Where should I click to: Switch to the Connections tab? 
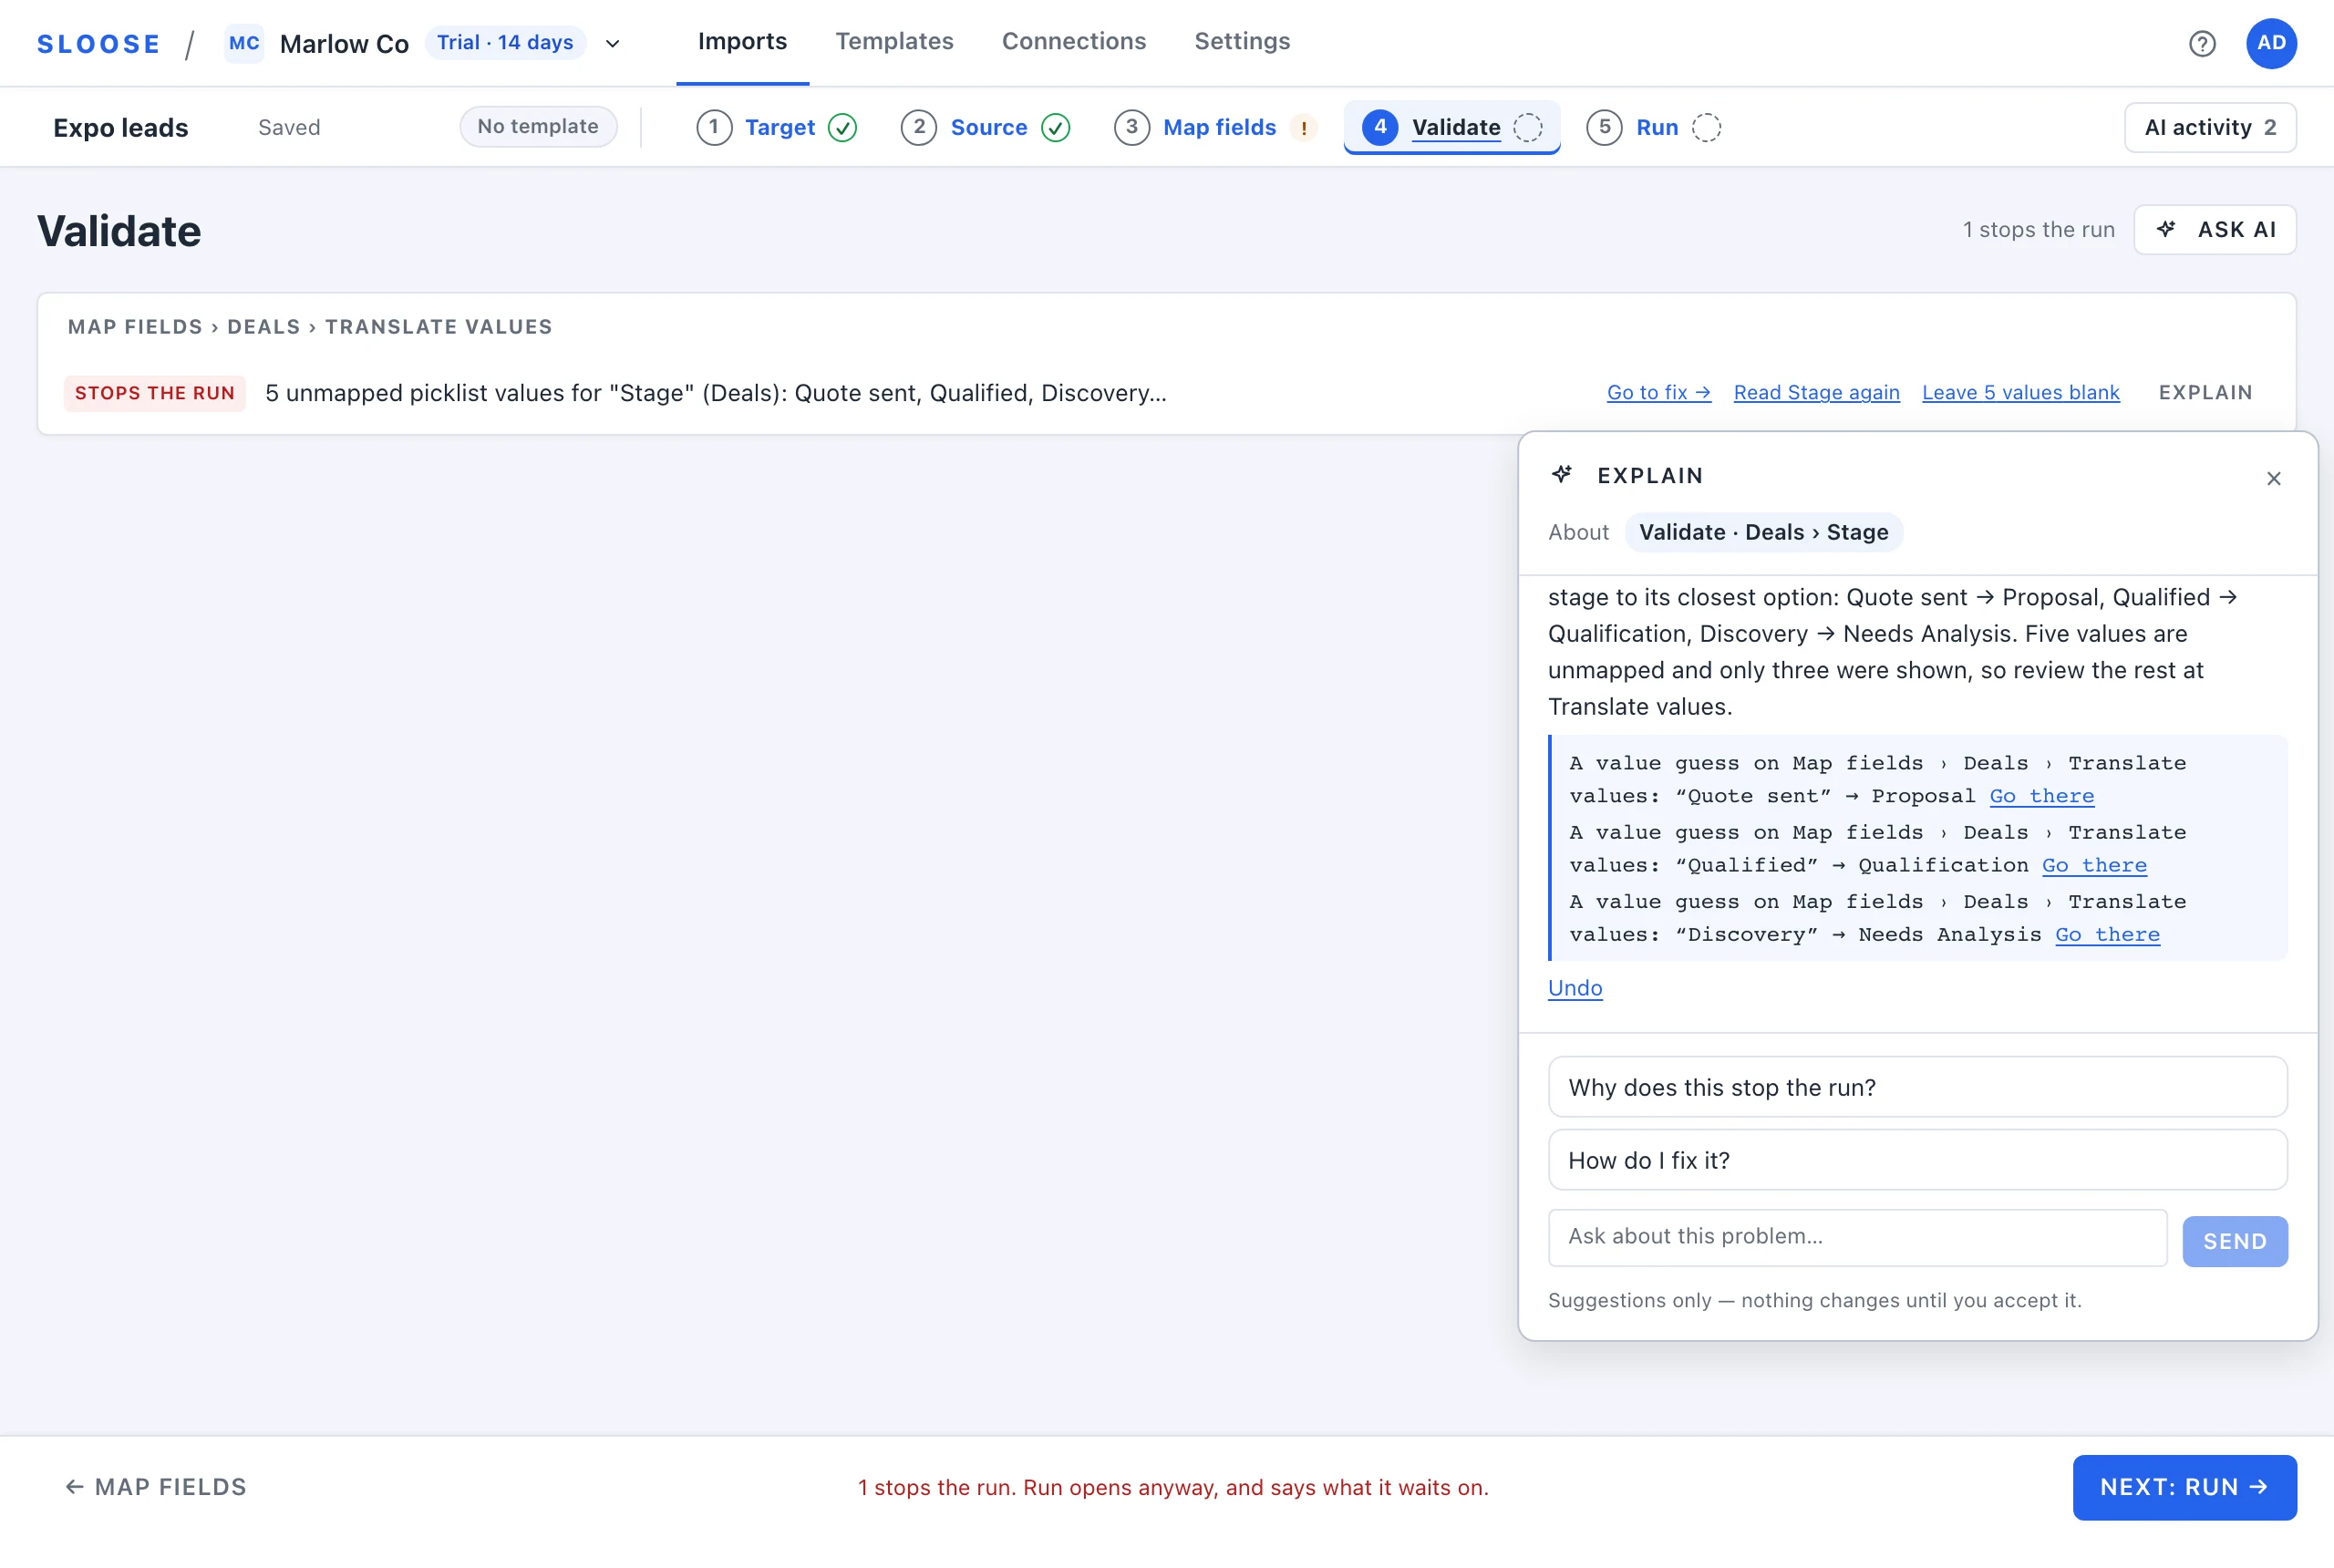1074,42
